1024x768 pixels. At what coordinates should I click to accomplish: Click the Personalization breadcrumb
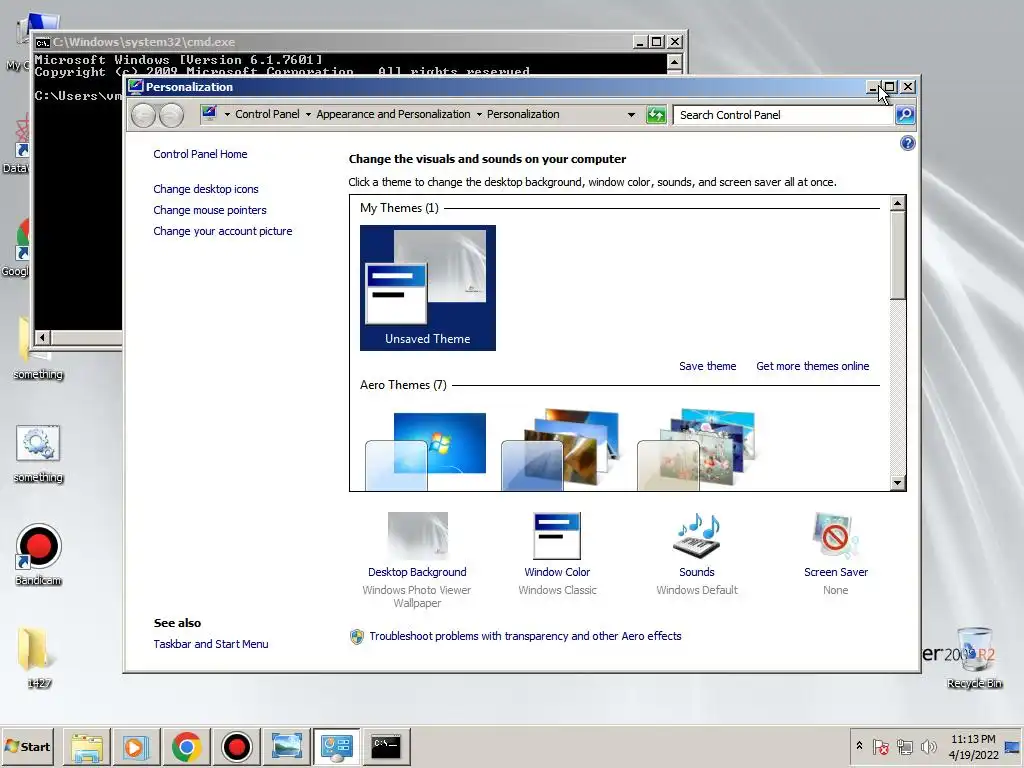click(x=523, y=114)
